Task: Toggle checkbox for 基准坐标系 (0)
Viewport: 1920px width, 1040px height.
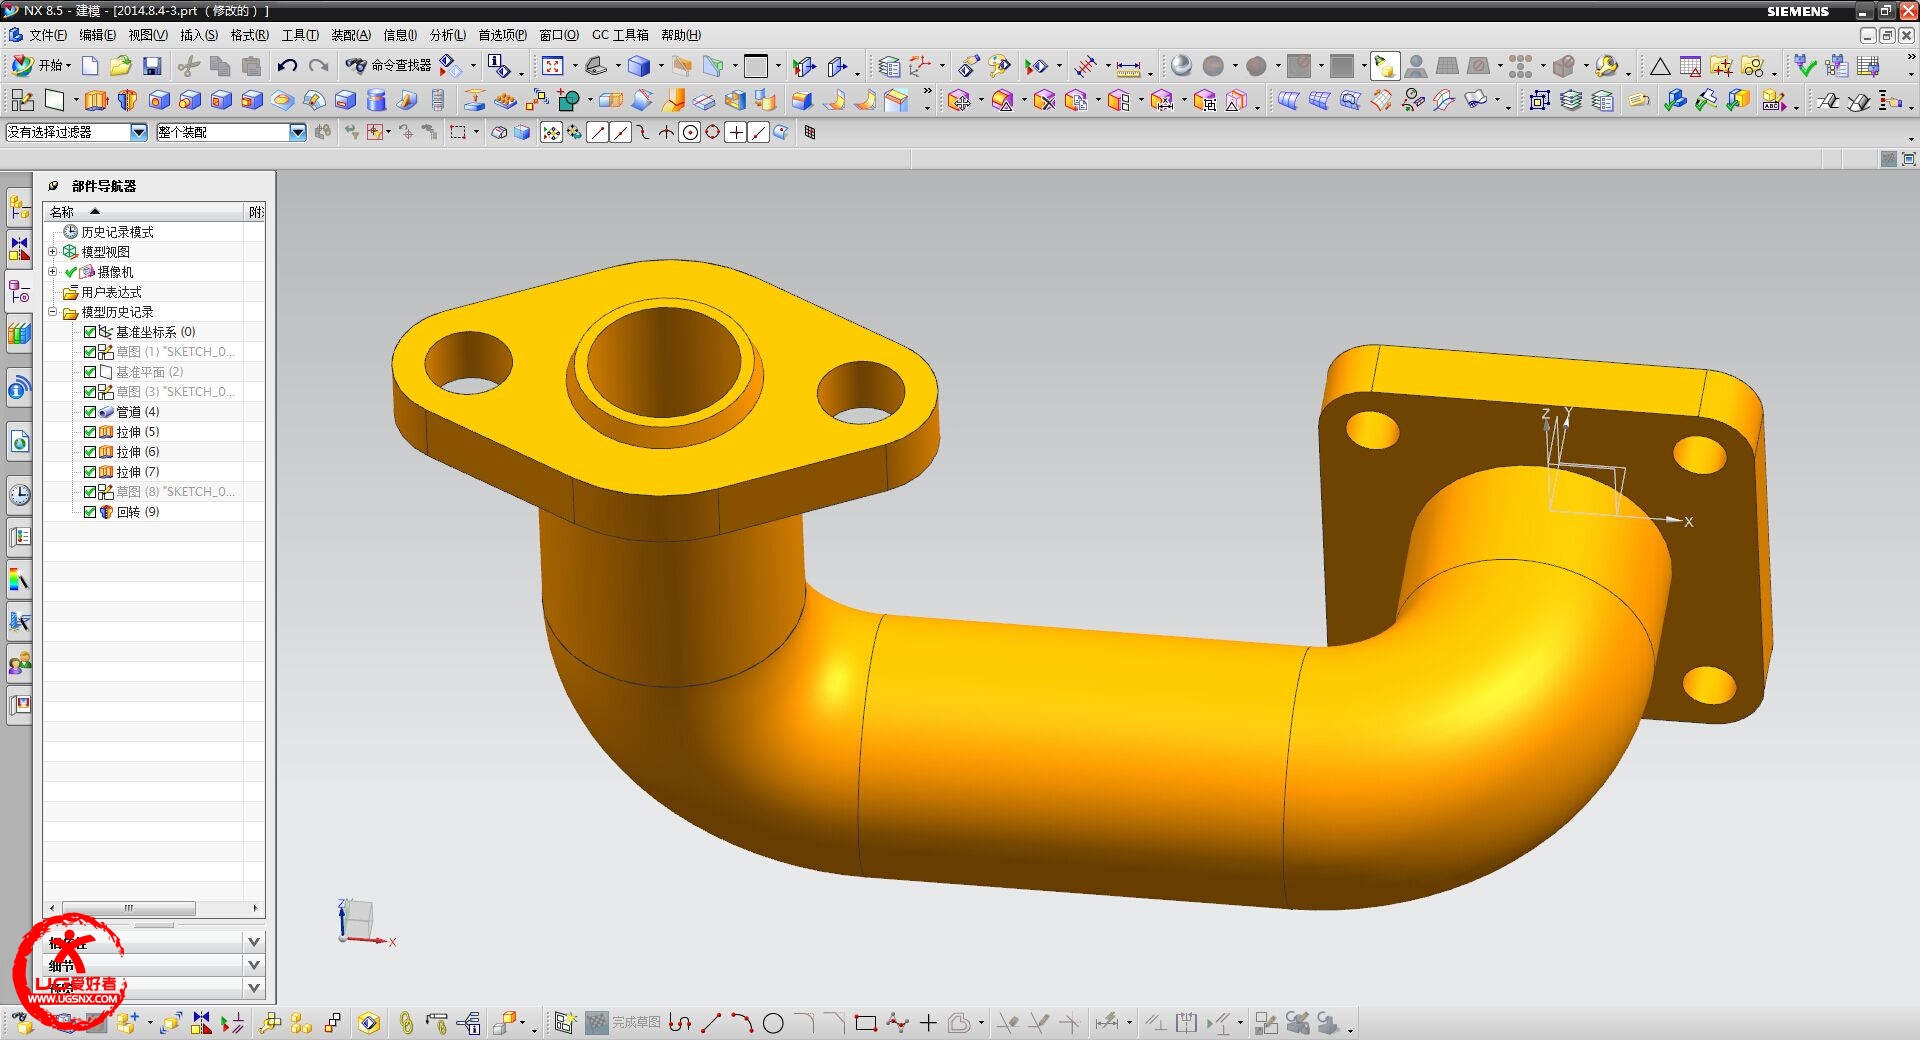Action: [x=90, y=332]
